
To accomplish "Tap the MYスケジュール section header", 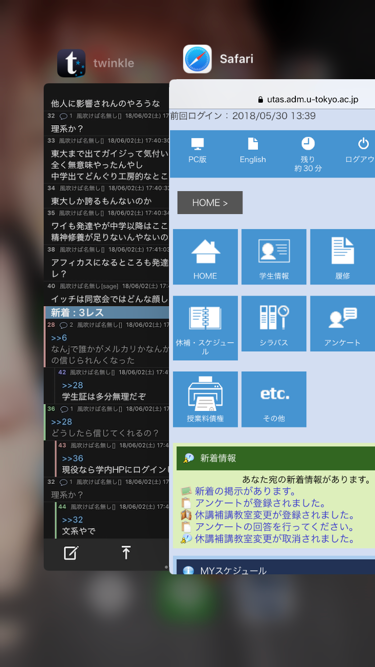I will click(x=276, y=567).
